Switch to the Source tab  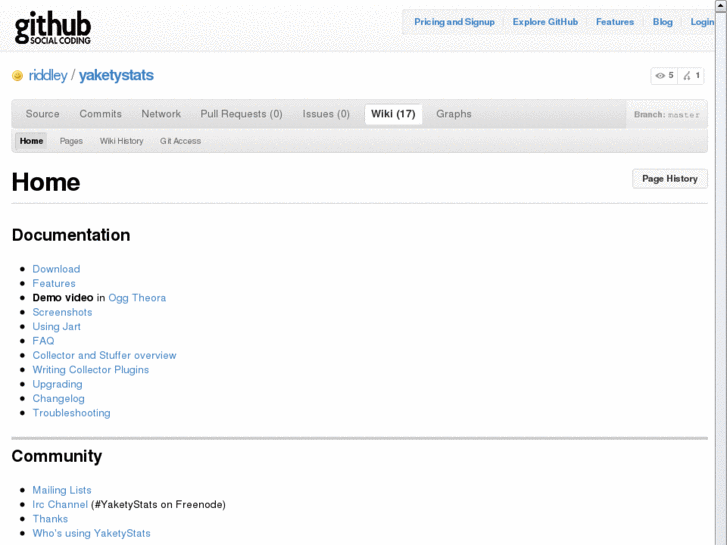tap(42, 114)
